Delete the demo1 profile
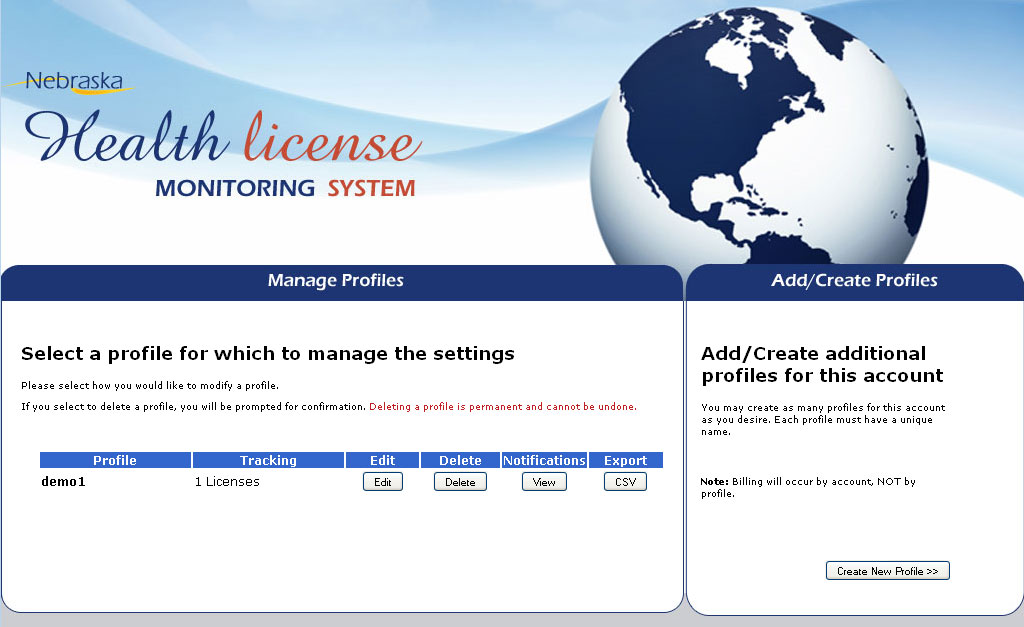Screen dimensions: 1024x627 [460, 482]
